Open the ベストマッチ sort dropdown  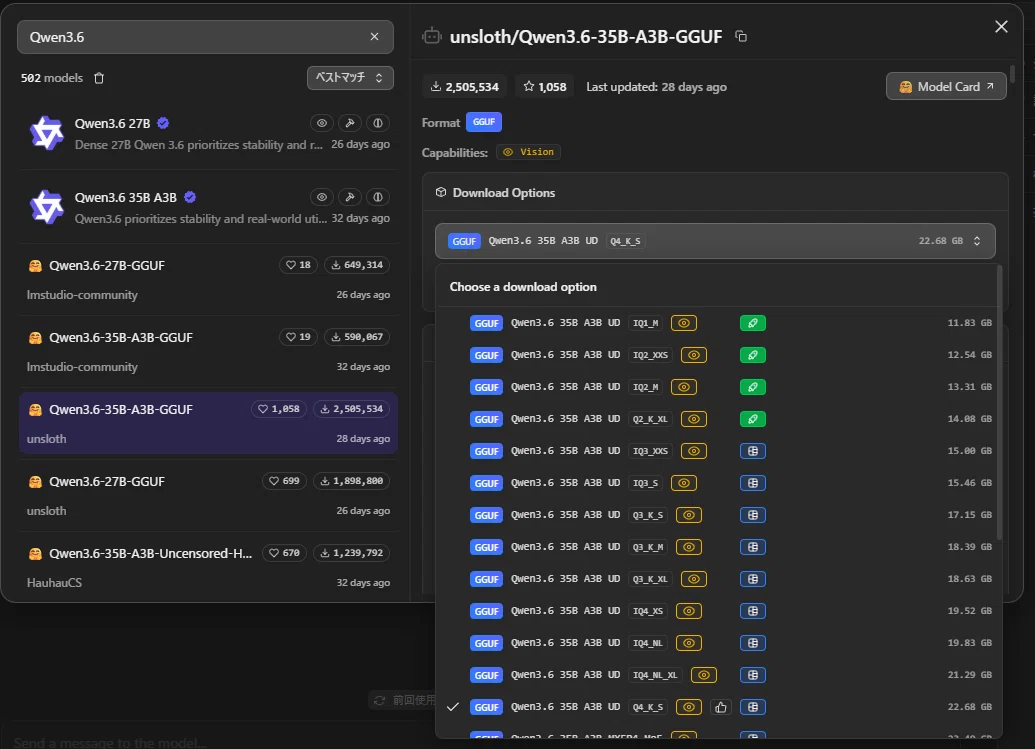pos(350,78)
